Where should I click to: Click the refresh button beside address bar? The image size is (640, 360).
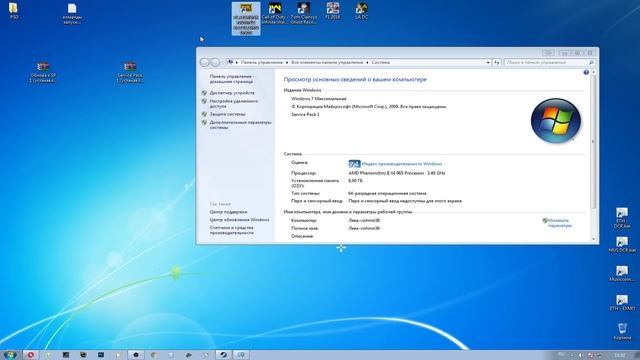click(x=497, y=62)
